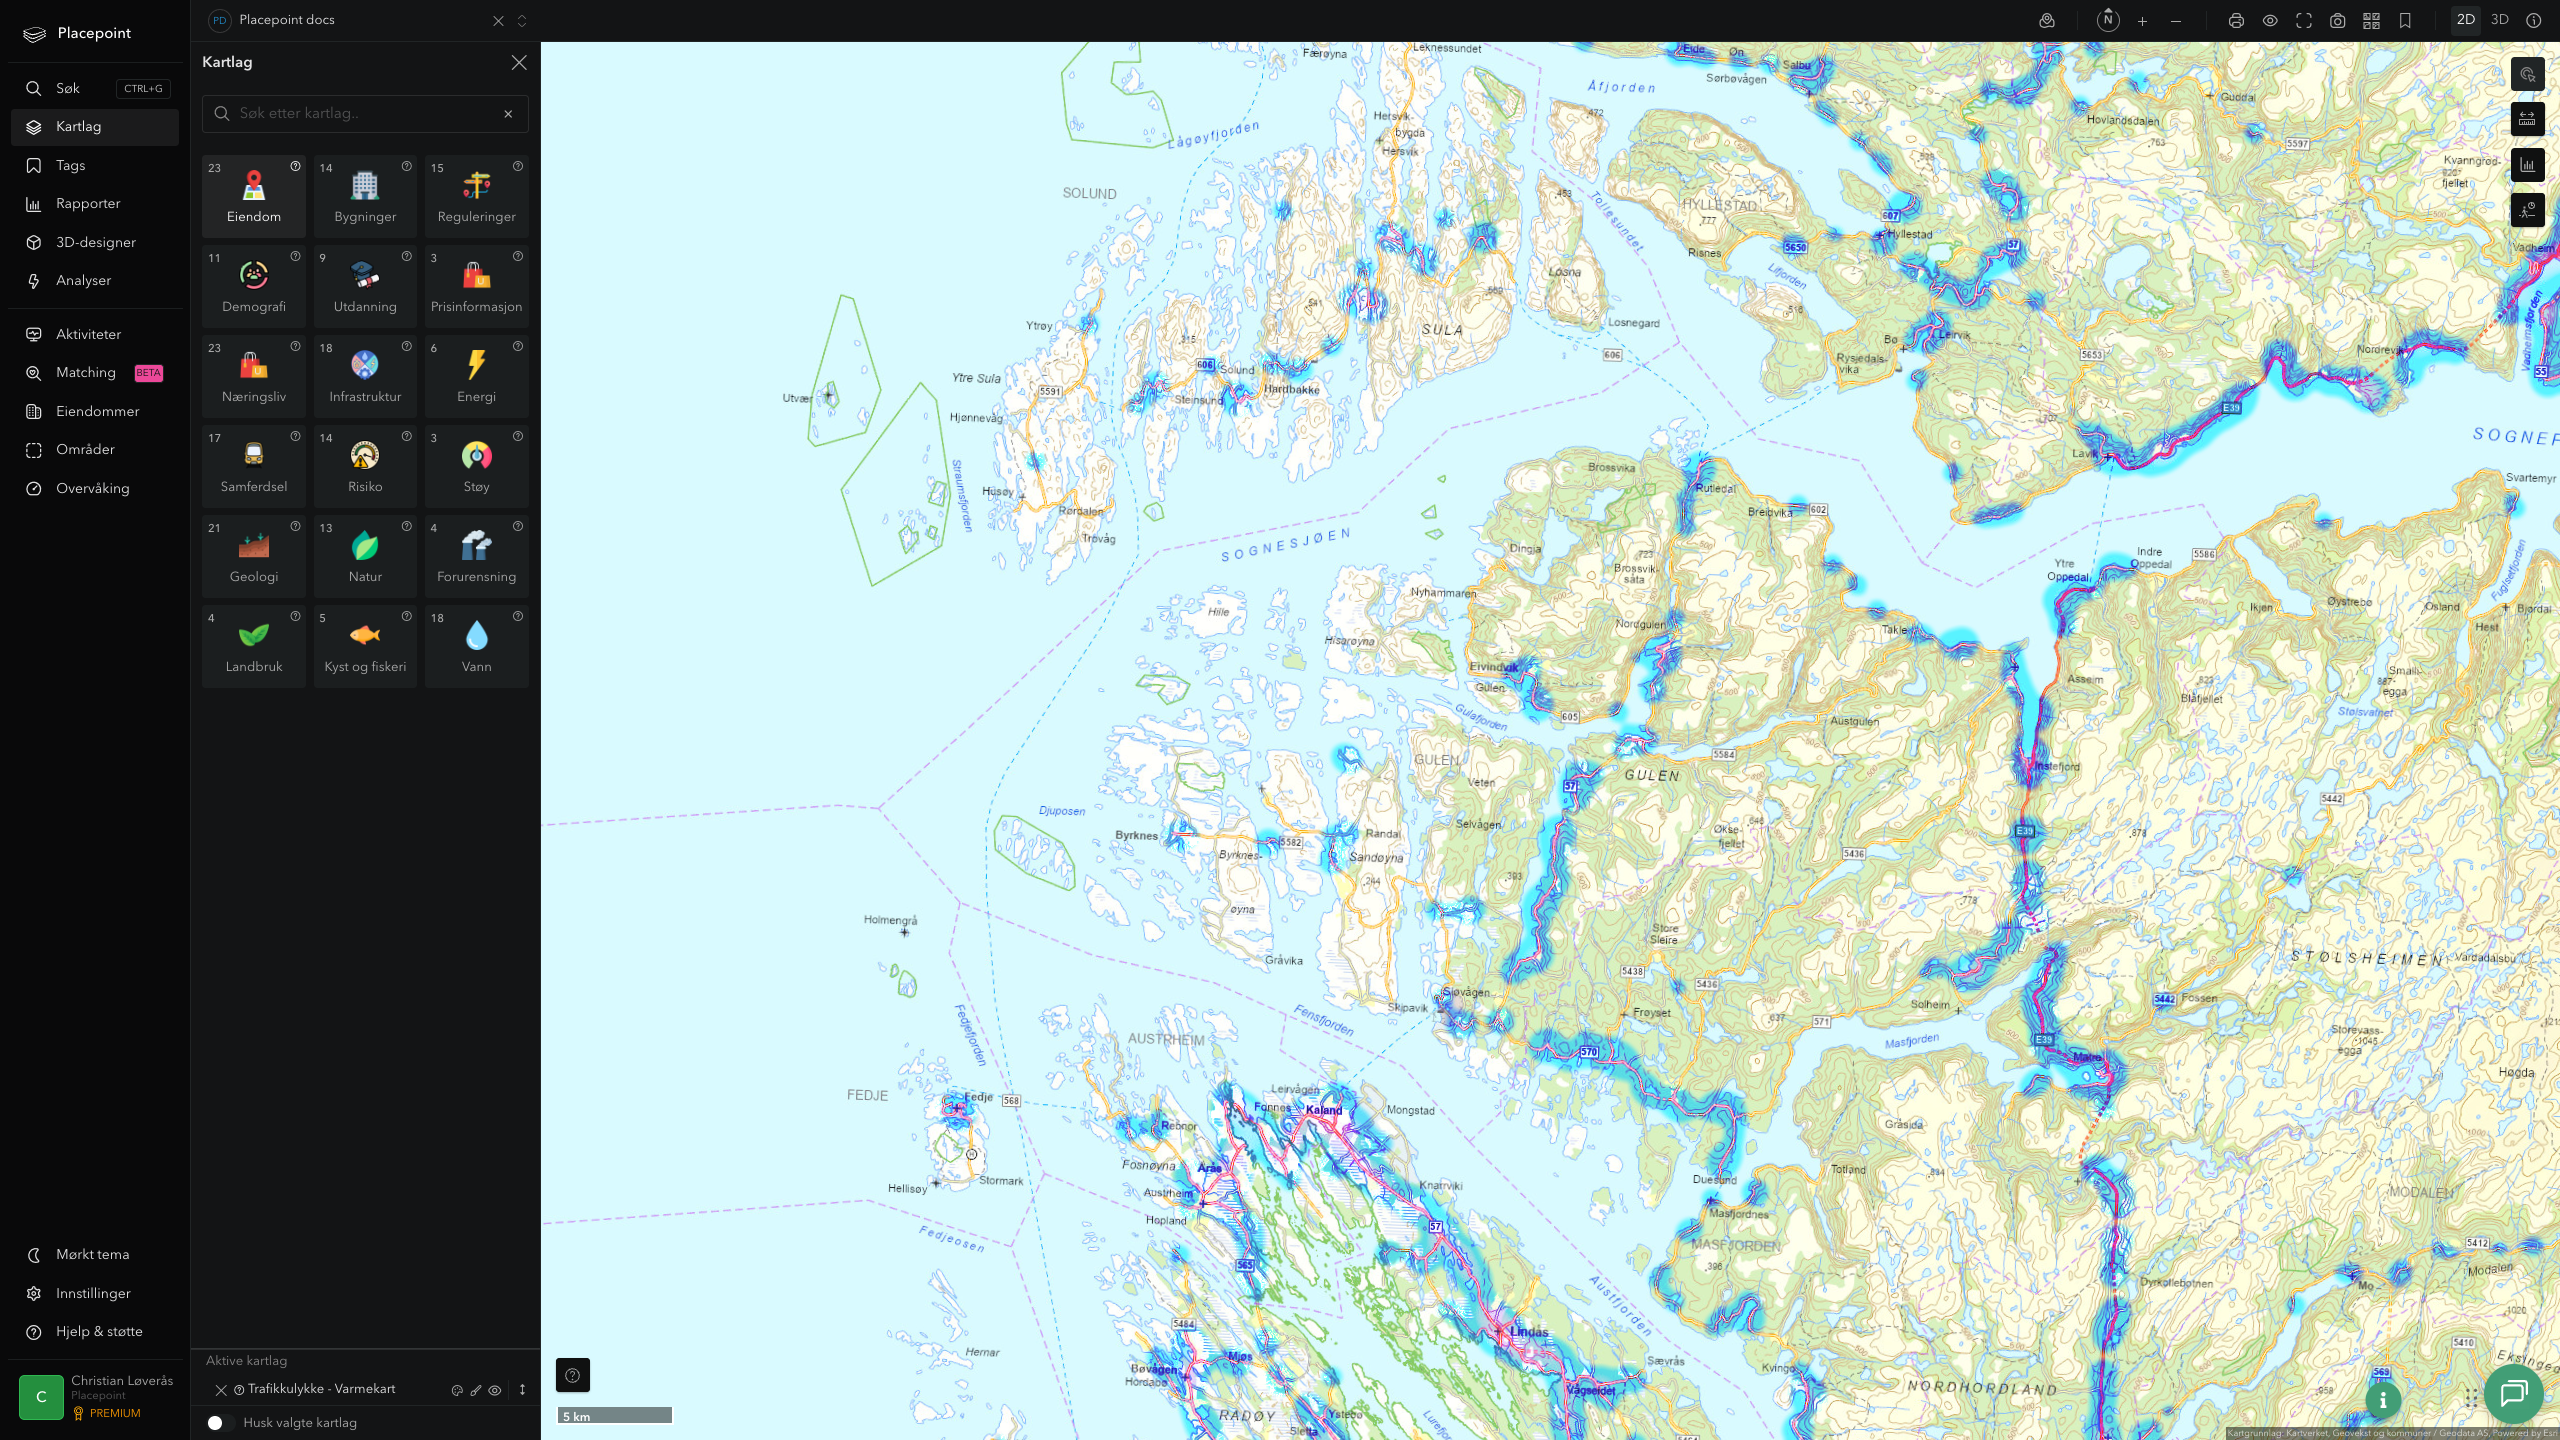Enable Mørkt tema
Image resolution: width=2560 pixels, height=1440 pixels.
pyautogui.click(x=93, y=1254)
